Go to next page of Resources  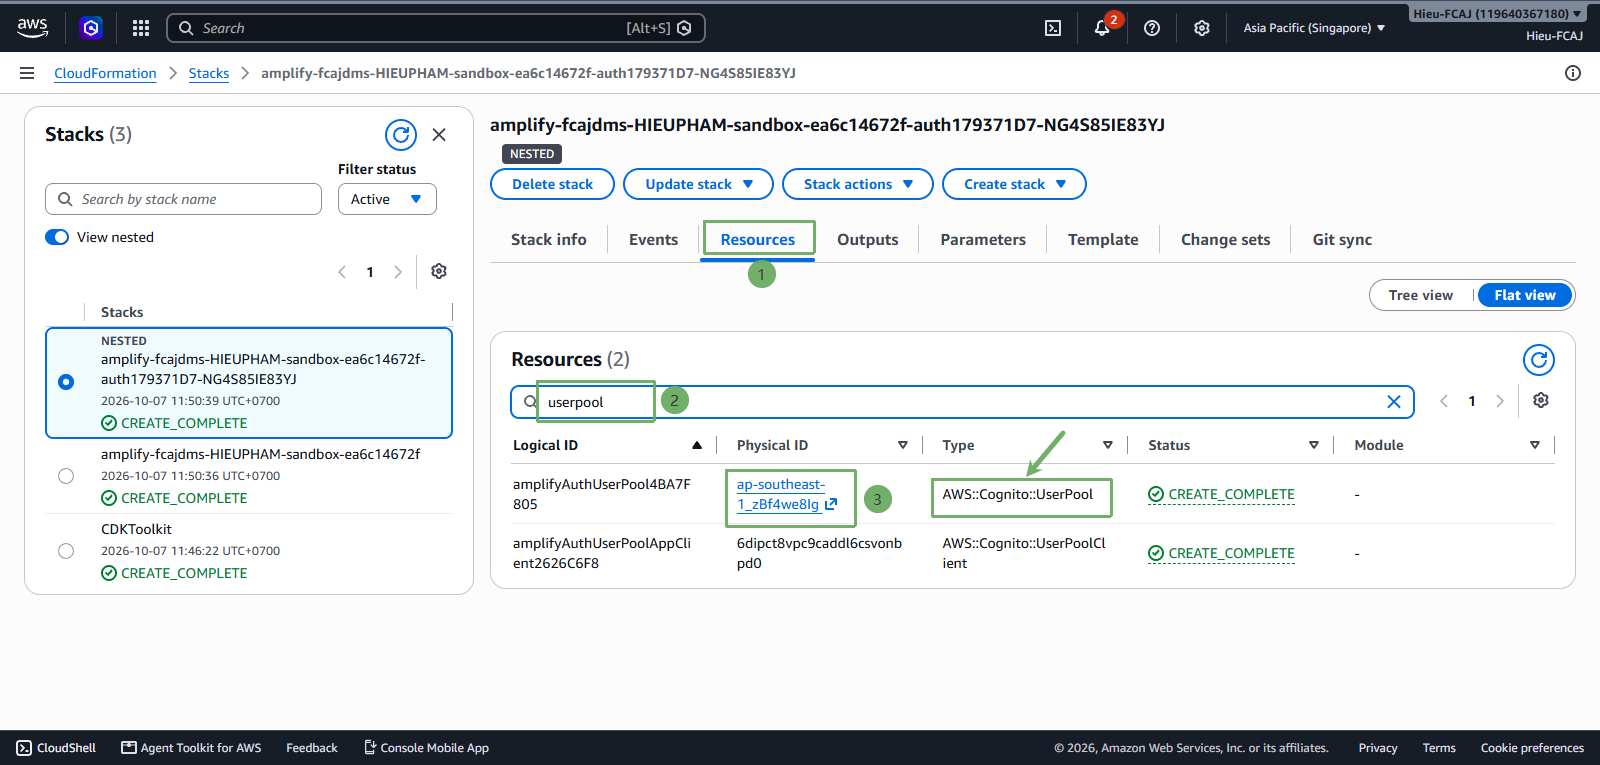point(1500,401)
